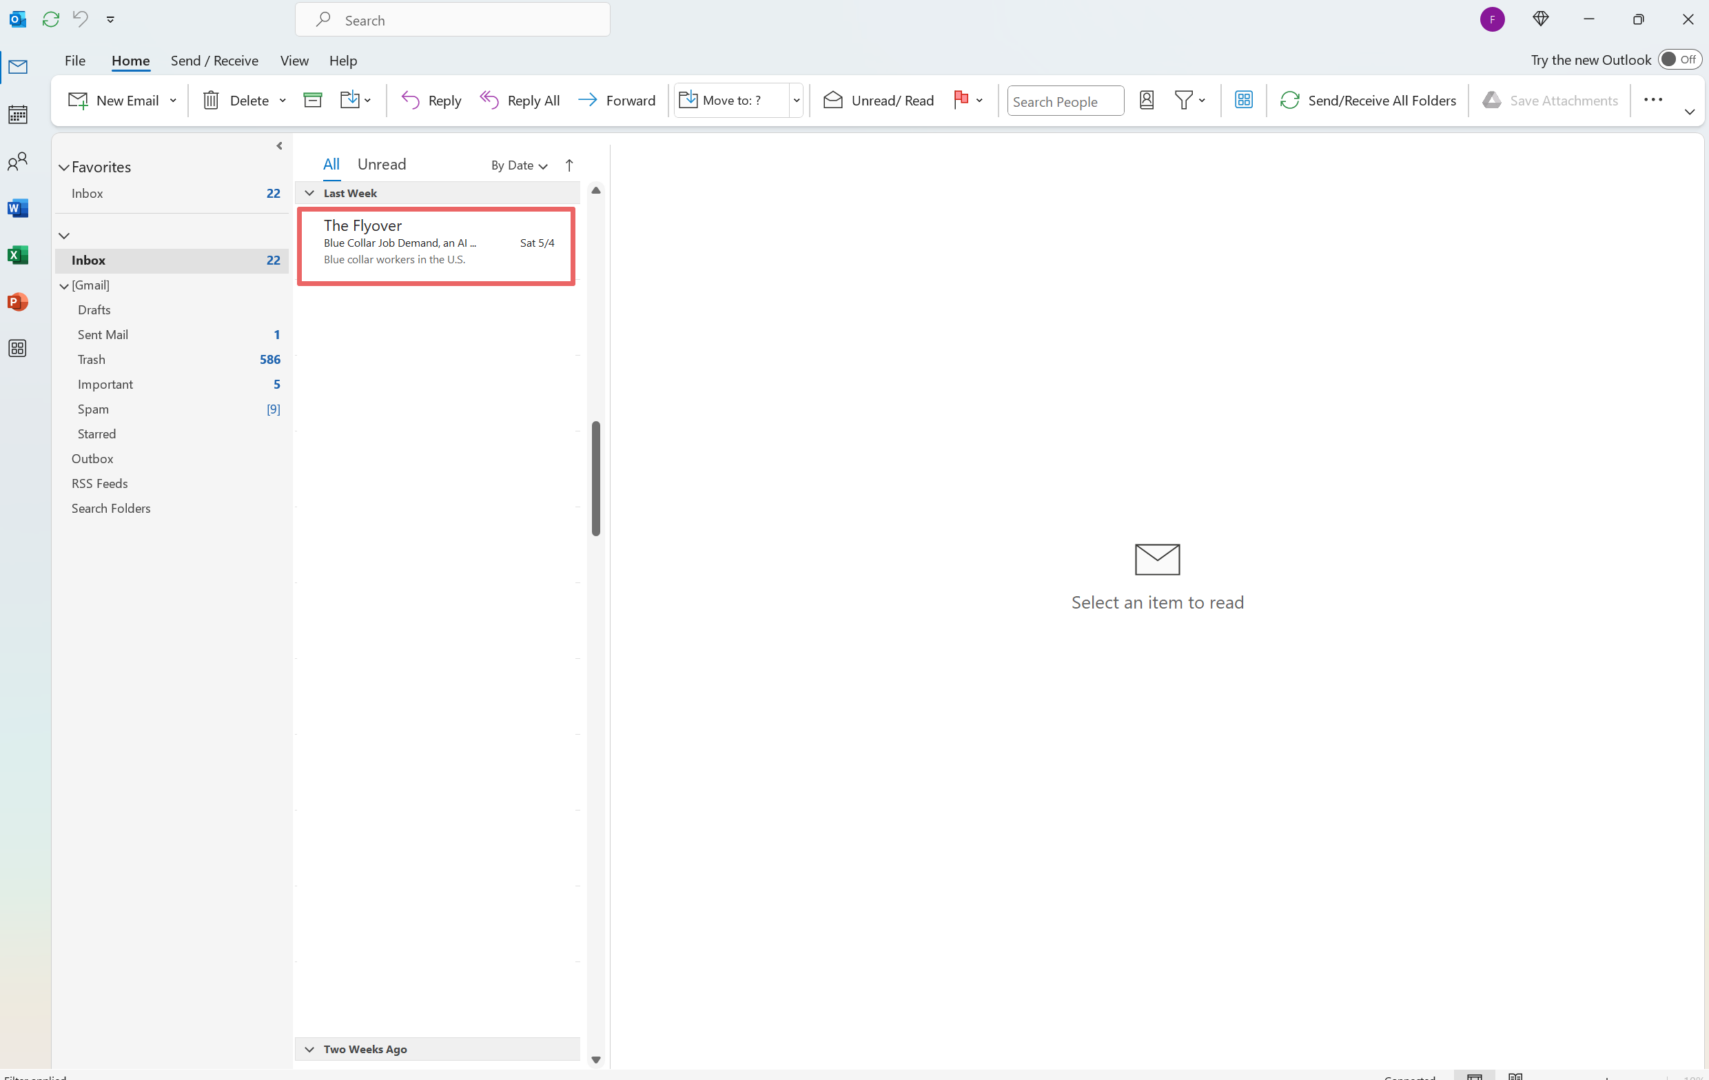Open Customize Quick Access Toolbar dropdown
Screen dimensions: 1709x1080
[x=110, y=19]
